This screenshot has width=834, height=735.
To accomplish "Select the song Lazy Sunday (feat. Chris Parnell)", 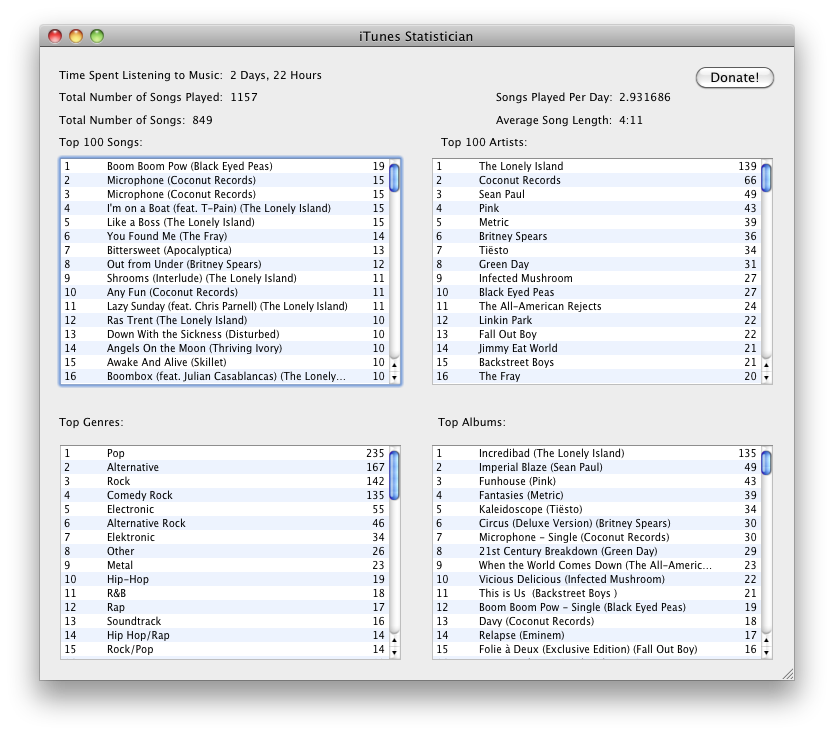I will (x=225, y=306).
